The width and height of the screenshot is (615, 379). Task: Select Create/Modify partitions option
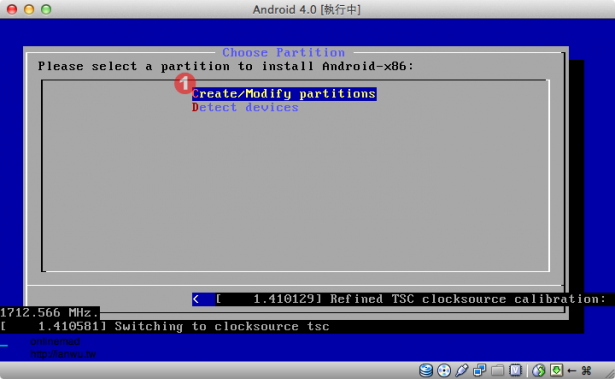pos(284,94)
